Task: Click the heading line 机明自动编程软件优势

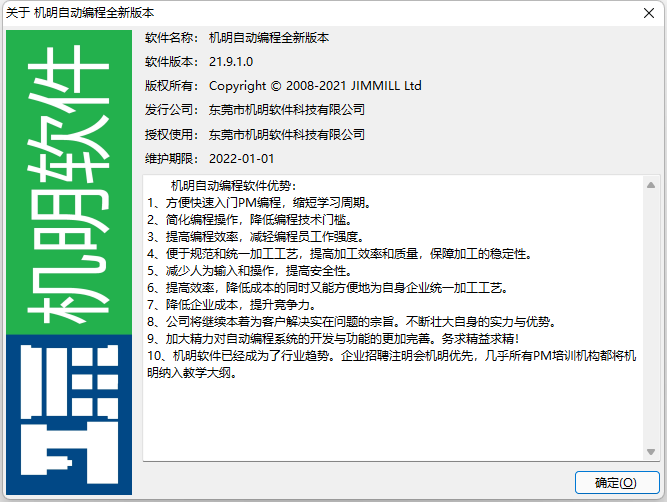Action: [x=234, y=186]
